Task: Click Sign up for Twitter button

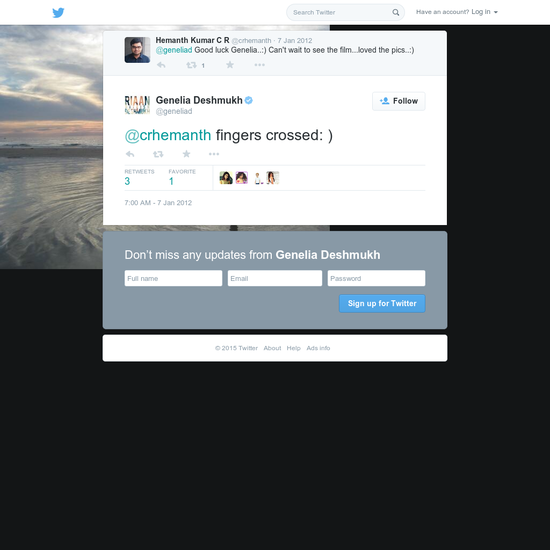Action: [382, 303]
